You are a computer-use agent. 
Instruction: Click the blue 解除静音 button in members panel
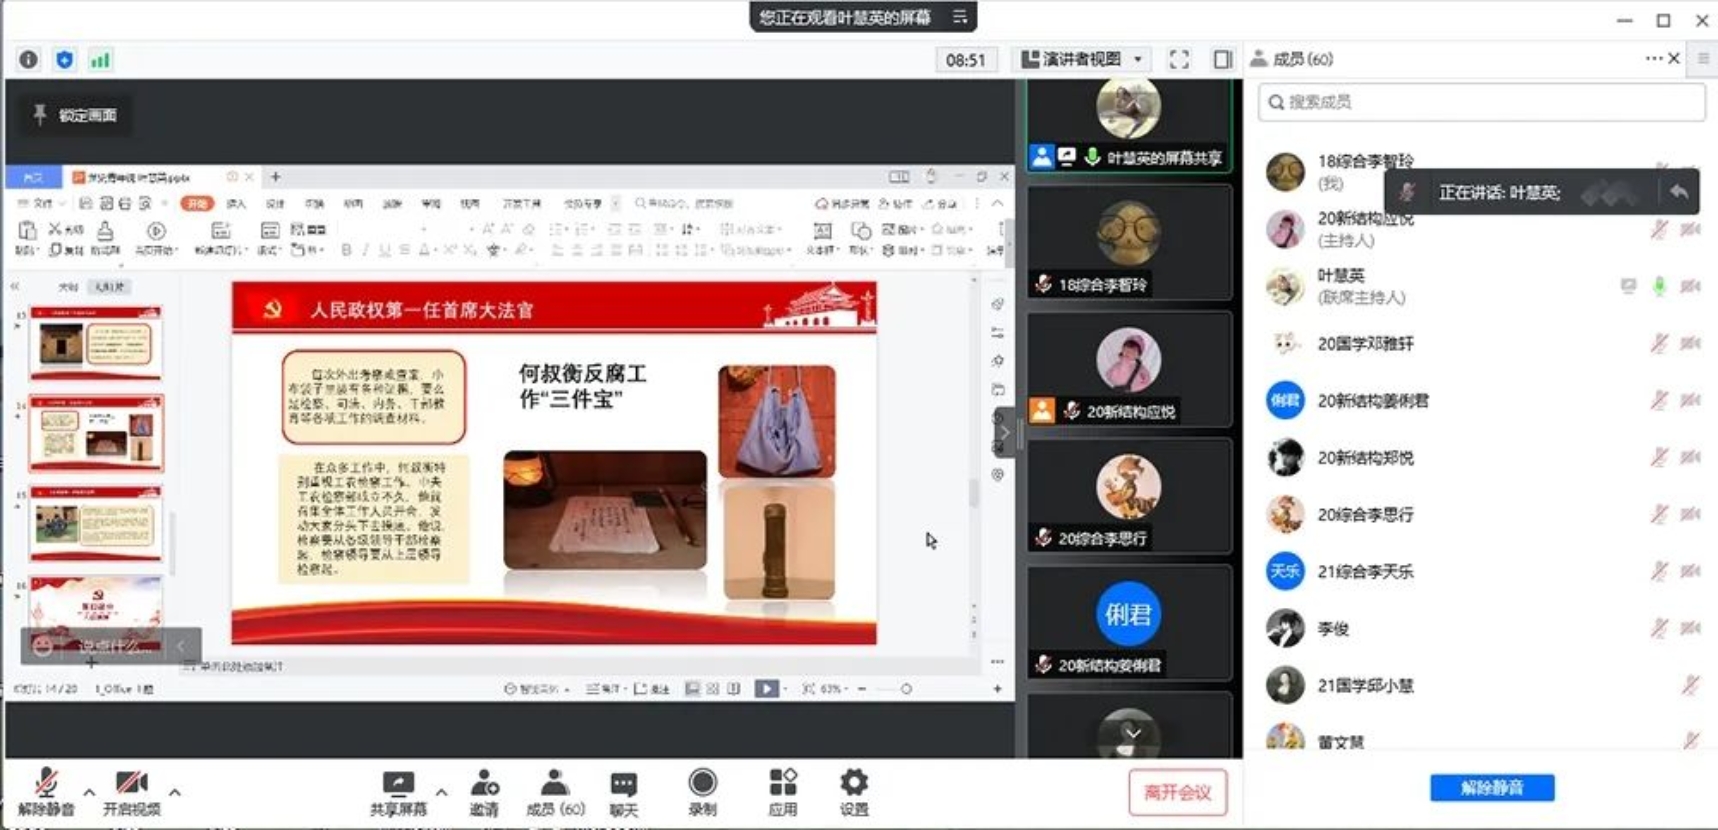tap(1492, 788)
